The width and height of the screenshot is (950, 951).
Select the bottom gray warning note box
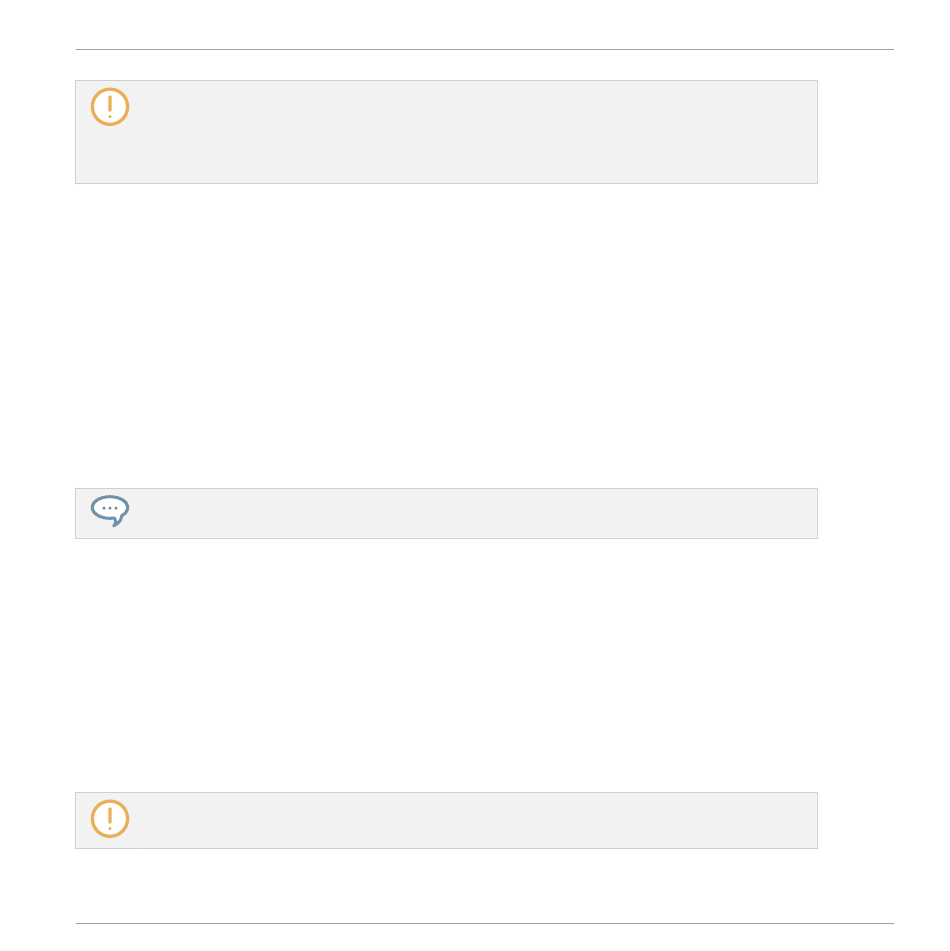point(446,821)
